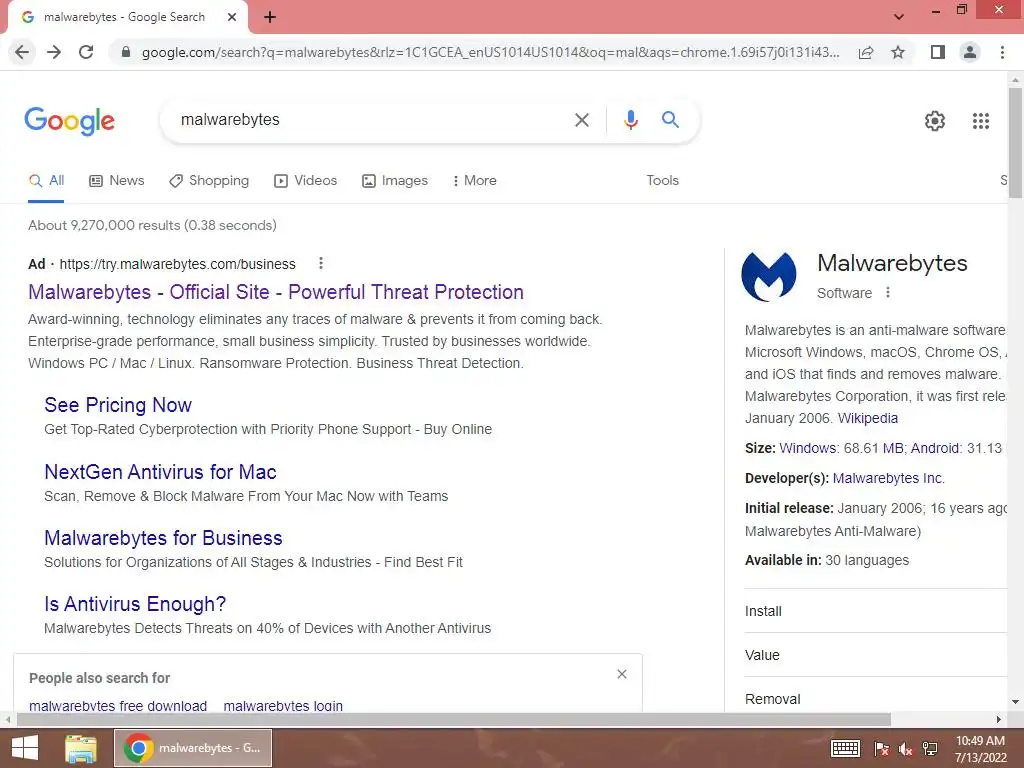Click the vertical page scrollbar
Screen dimensions: 1024x768
point(1015,142)
